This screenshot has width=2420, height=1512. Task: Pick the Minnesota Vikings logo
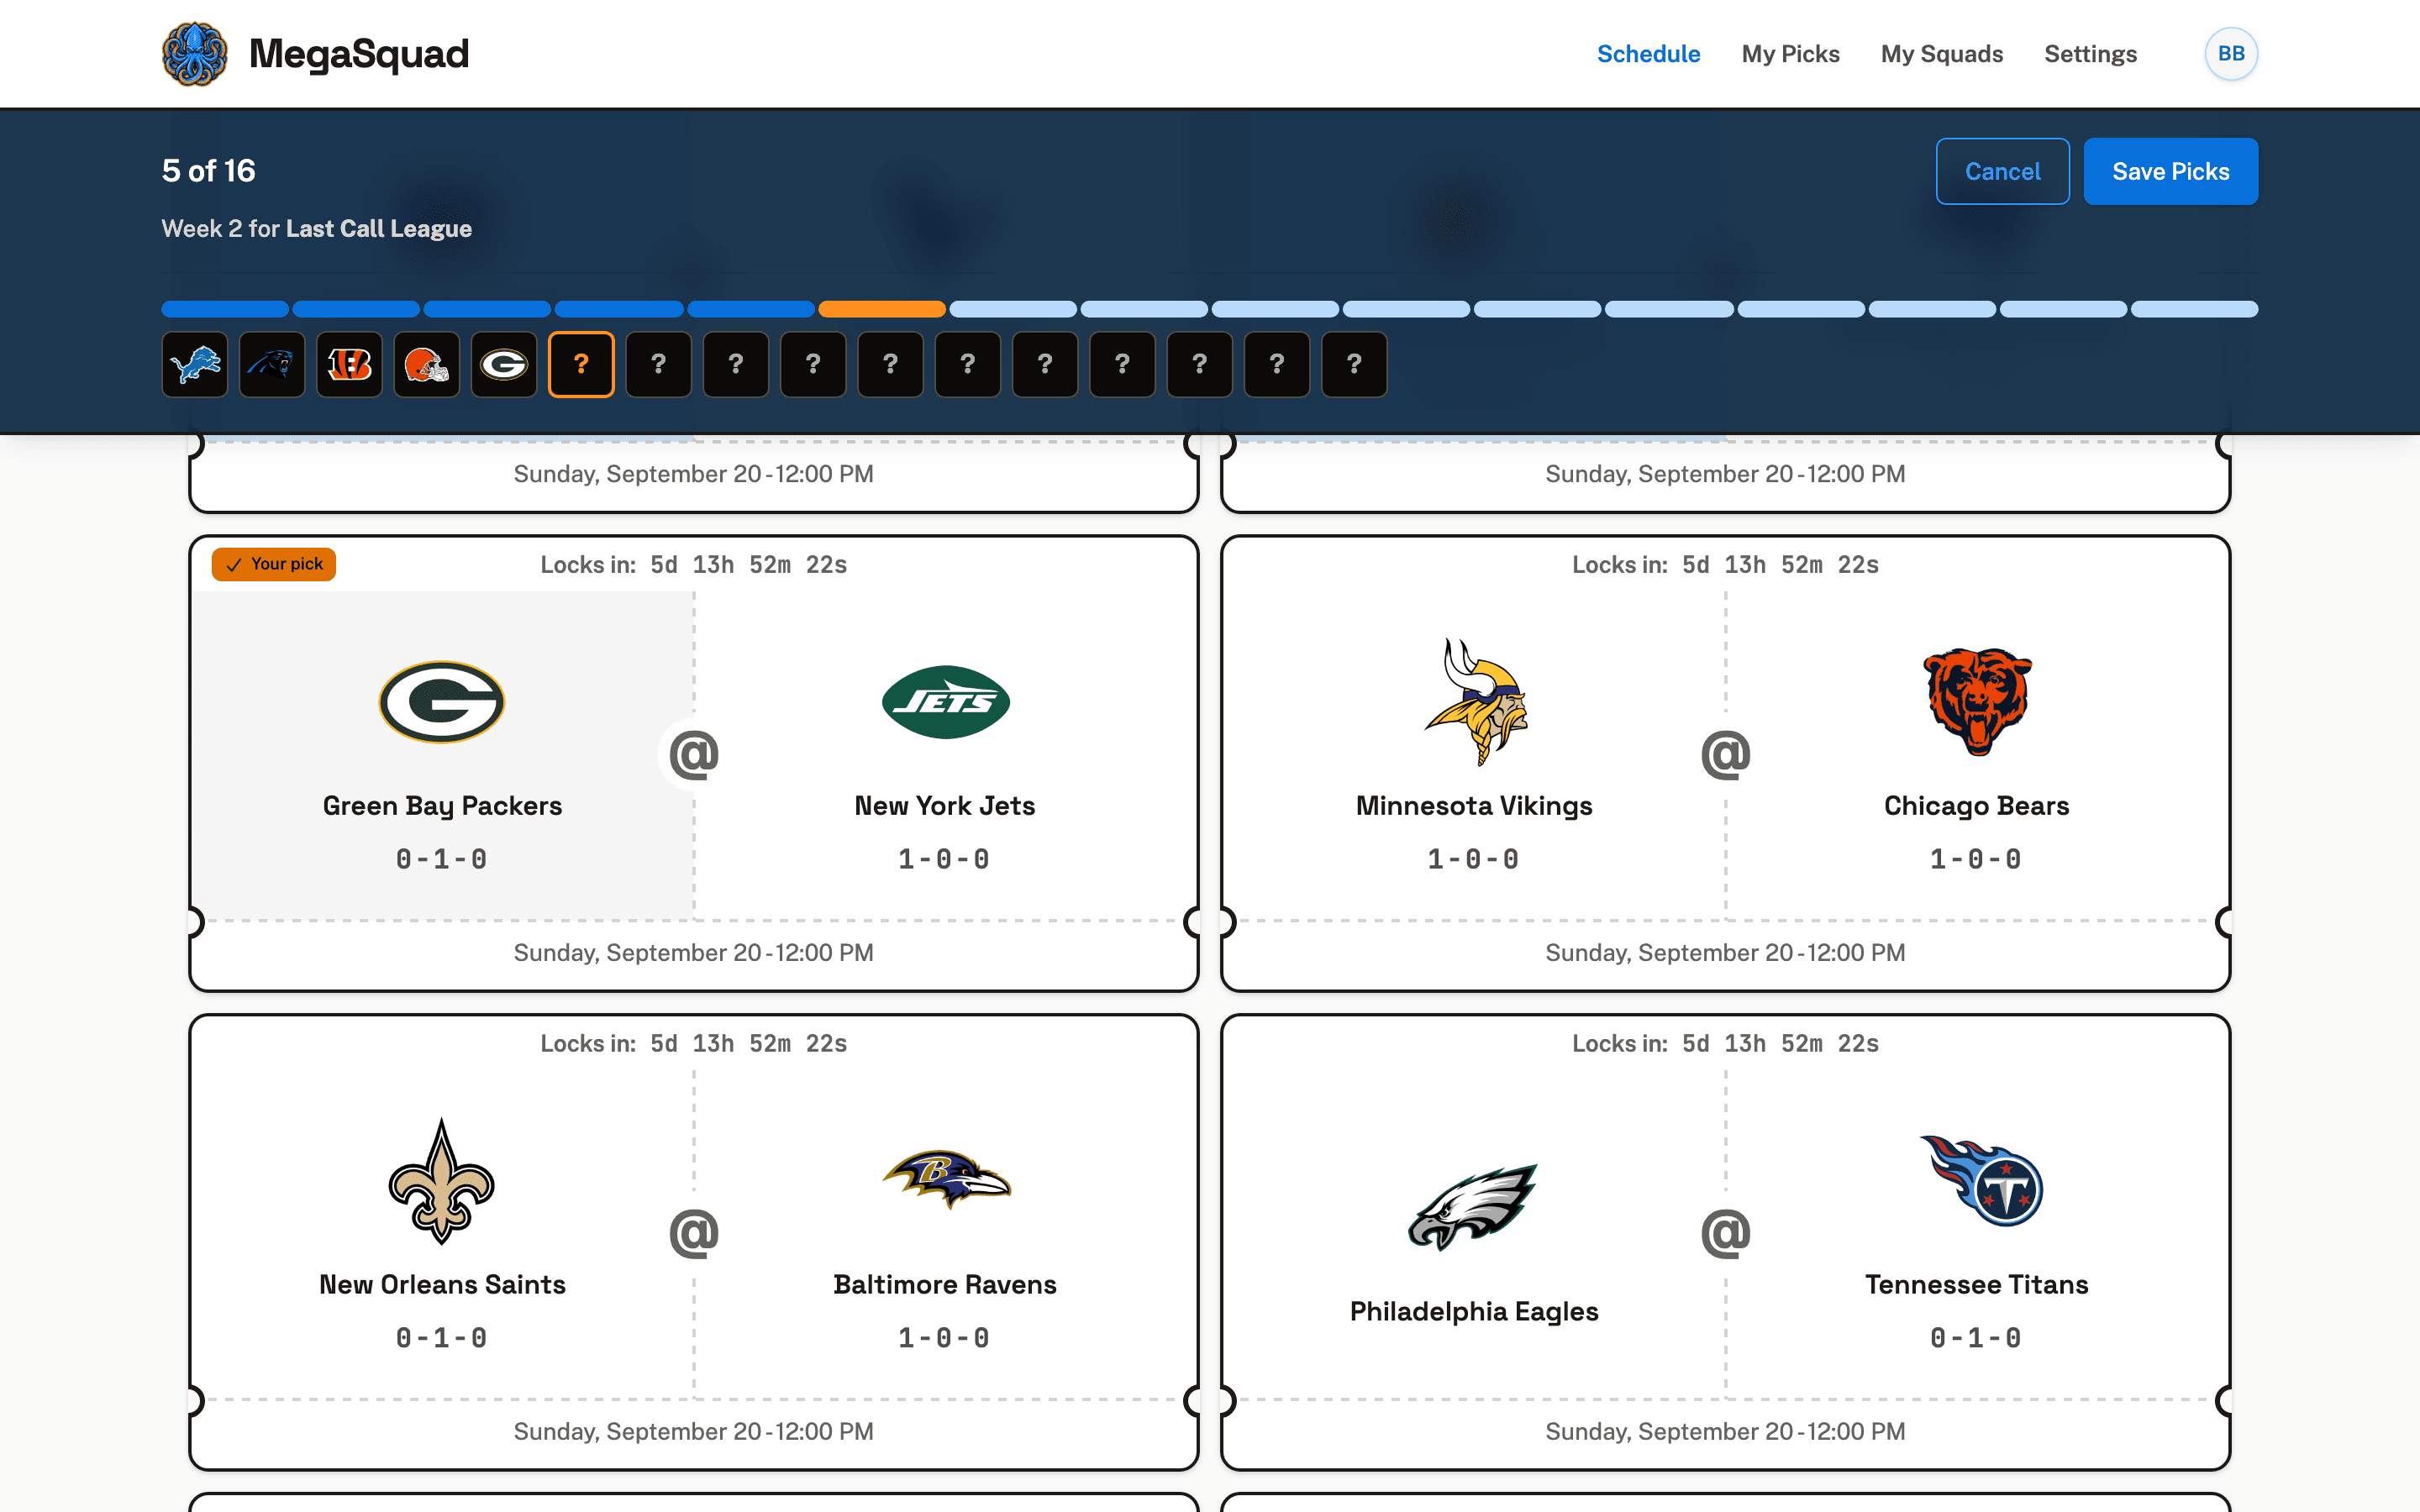[x=1475, y=702]
